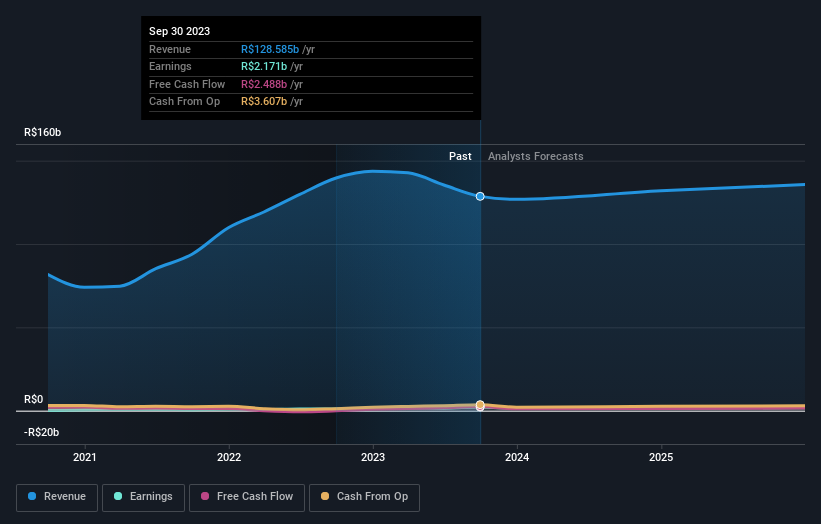Image resolution: width=821 pixels, height=524 pixels.
Task: Click the 'Revenue' row label in tooltip
Action: (x=170, y=49)
